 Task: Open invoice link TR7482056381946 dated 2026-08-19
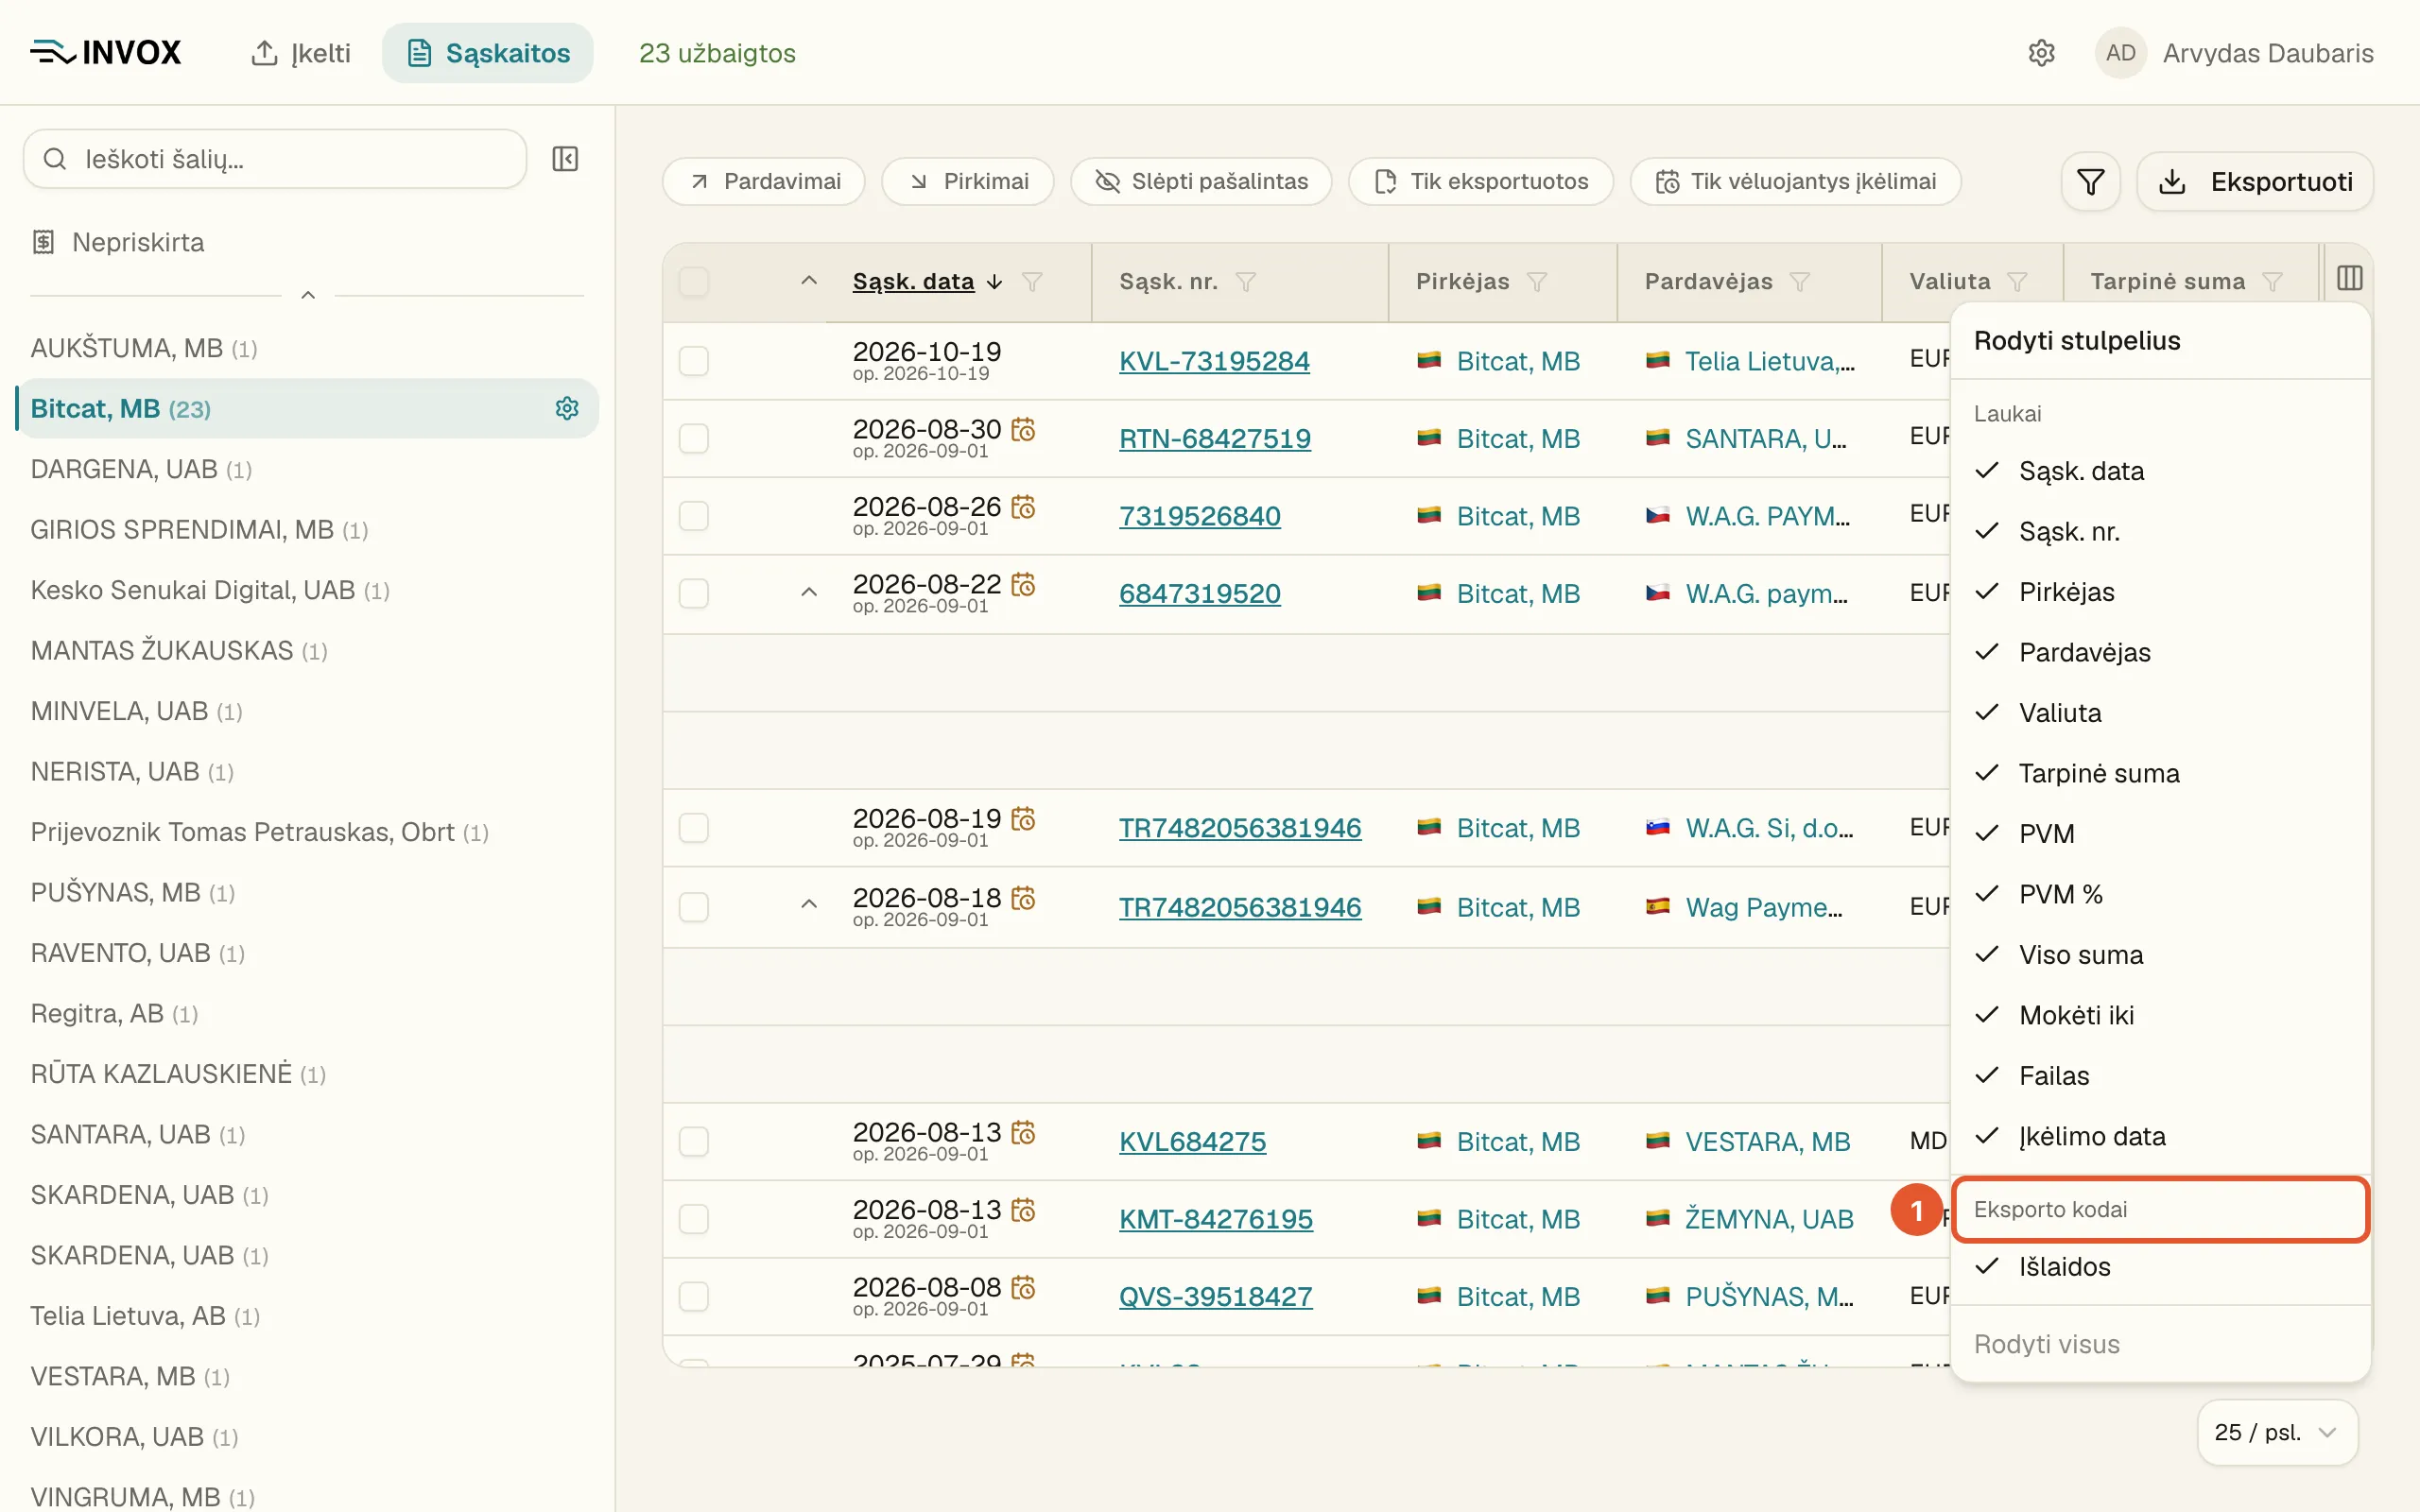(1240, 828)
